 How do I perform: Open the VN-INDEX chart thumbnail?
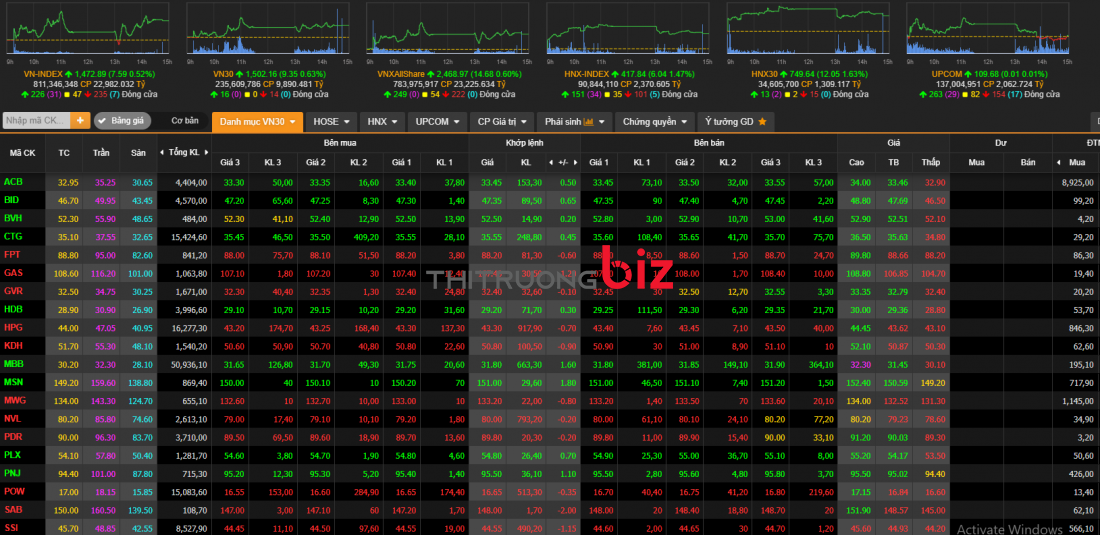pyautogui.click(x=88, y=28)
